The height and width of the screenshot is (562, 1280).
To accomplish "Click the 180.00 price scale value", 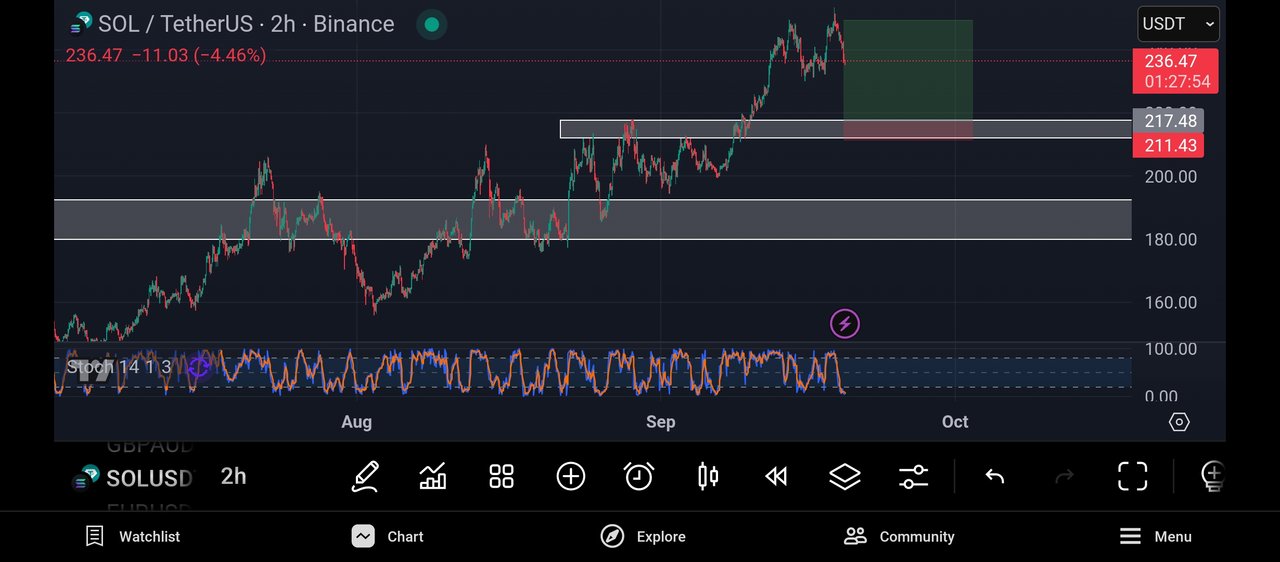I will coord(1171,240).
